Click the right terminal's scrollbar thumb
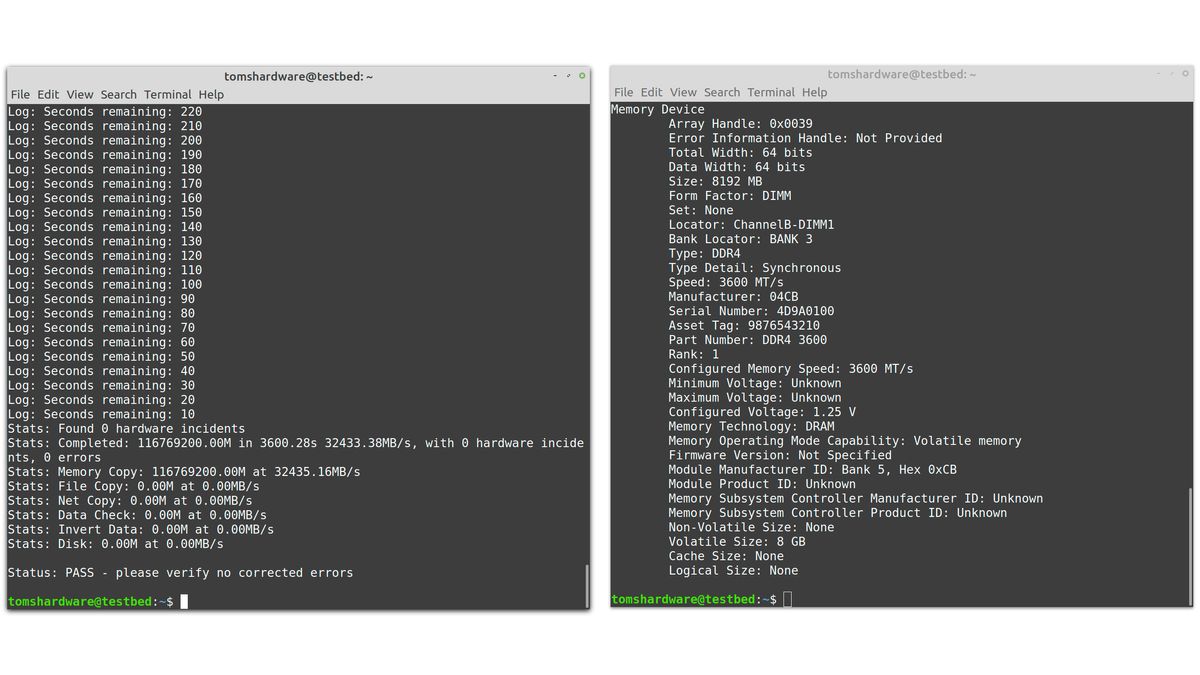This screenshot has height=675, width=1200. 1190,545
